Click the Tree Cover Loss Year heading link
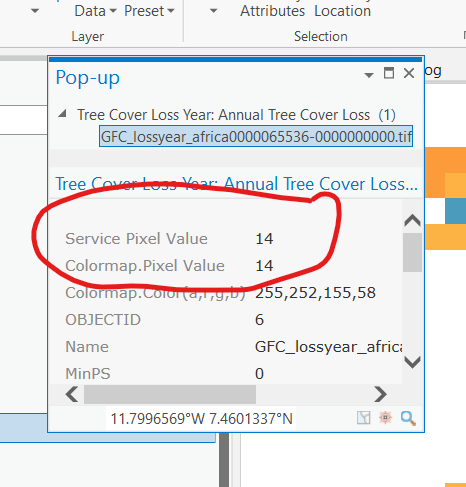 (236, 184)
